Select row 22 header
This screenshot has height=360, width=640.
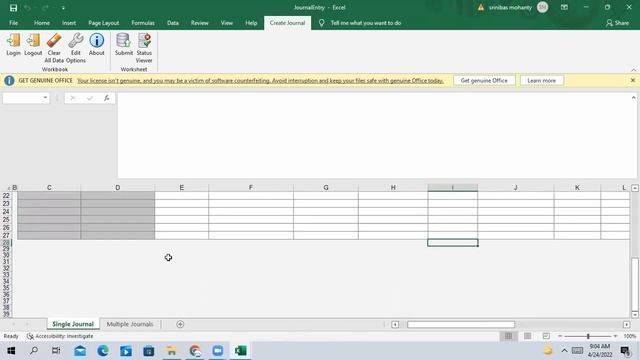[6, 196]
